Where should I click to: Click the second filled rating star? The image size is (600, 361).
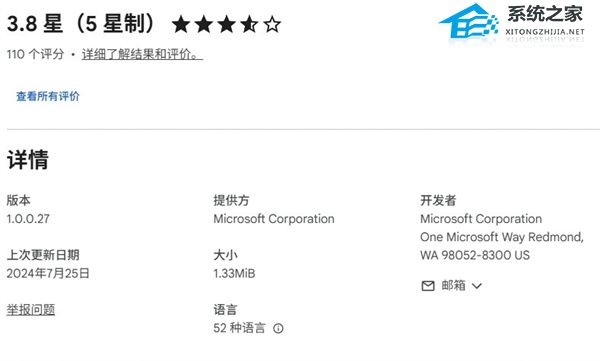[204, 25]
